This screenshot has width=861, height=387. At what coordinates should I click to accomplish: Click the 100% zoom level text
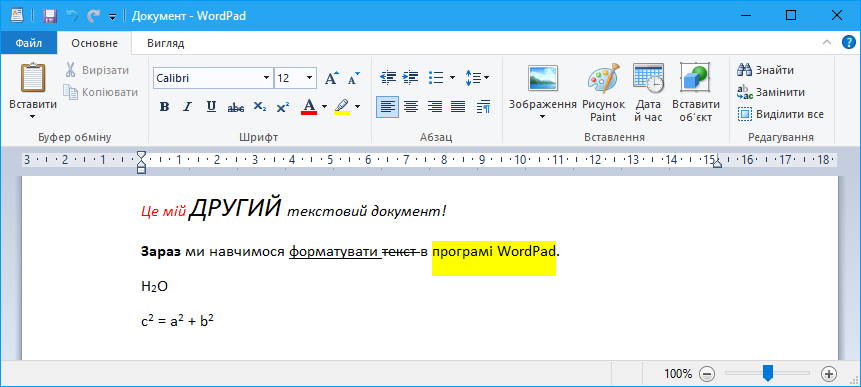[678, 374]
